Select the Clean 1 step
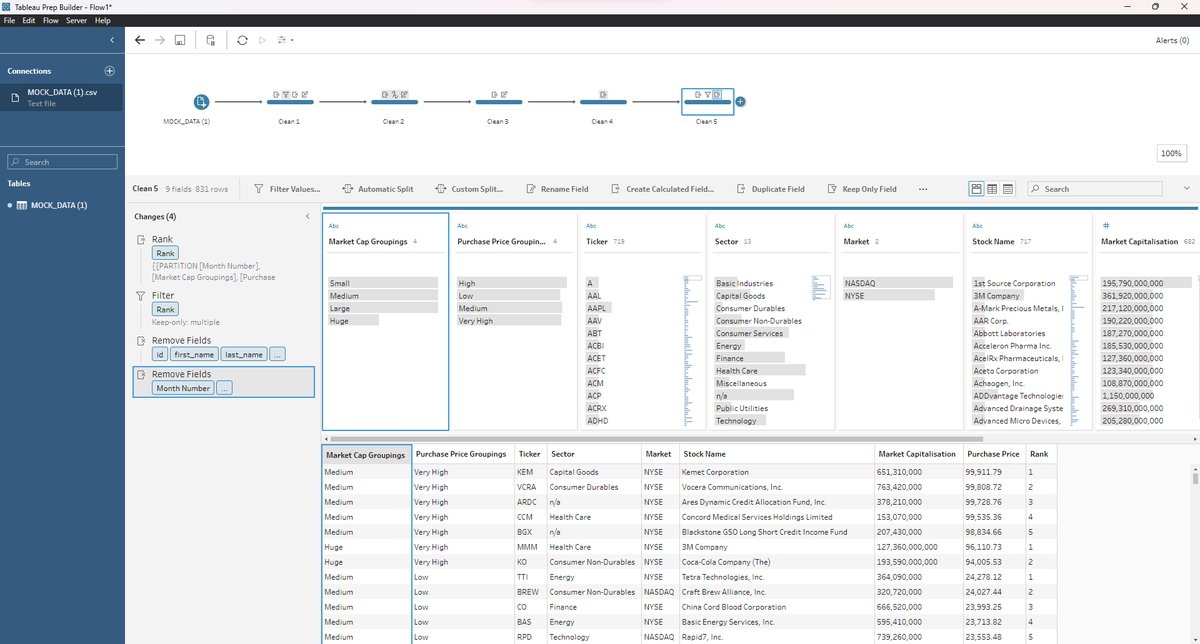This screenshot has width=1200, height=644. (289, 101)
